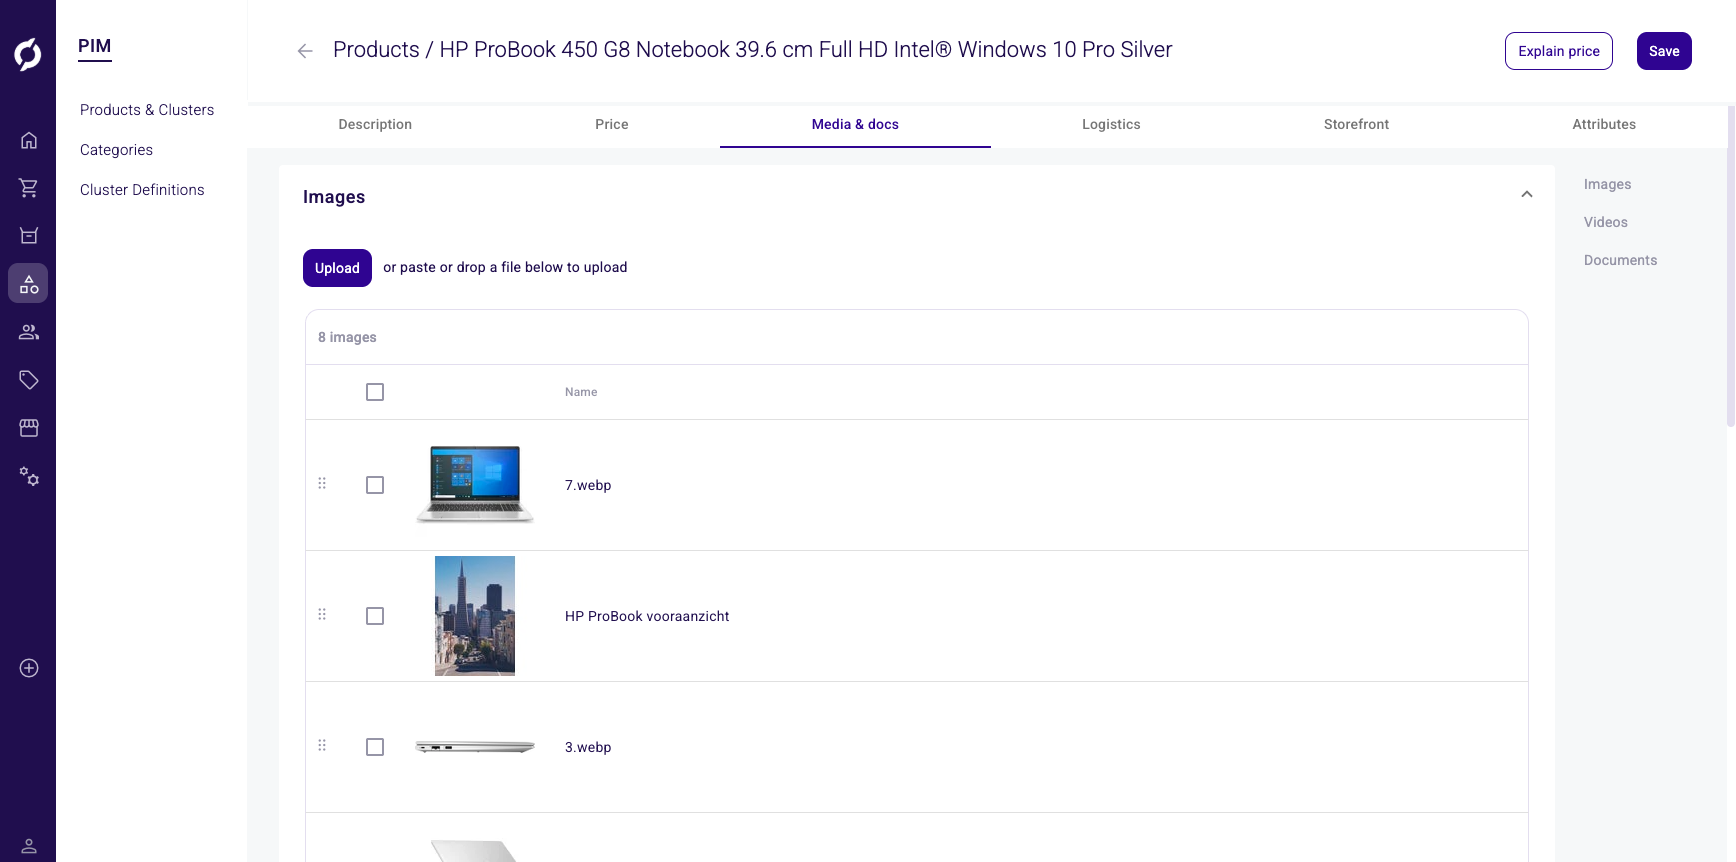
Task: Grab the drag handle for 3.webp row
Action: [322, 746]
